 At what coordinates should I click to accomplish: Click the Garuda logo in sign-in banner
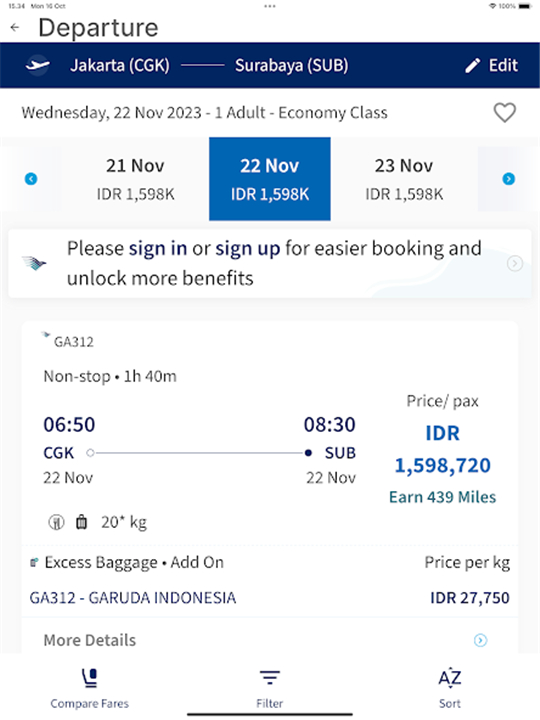[34, 263]
